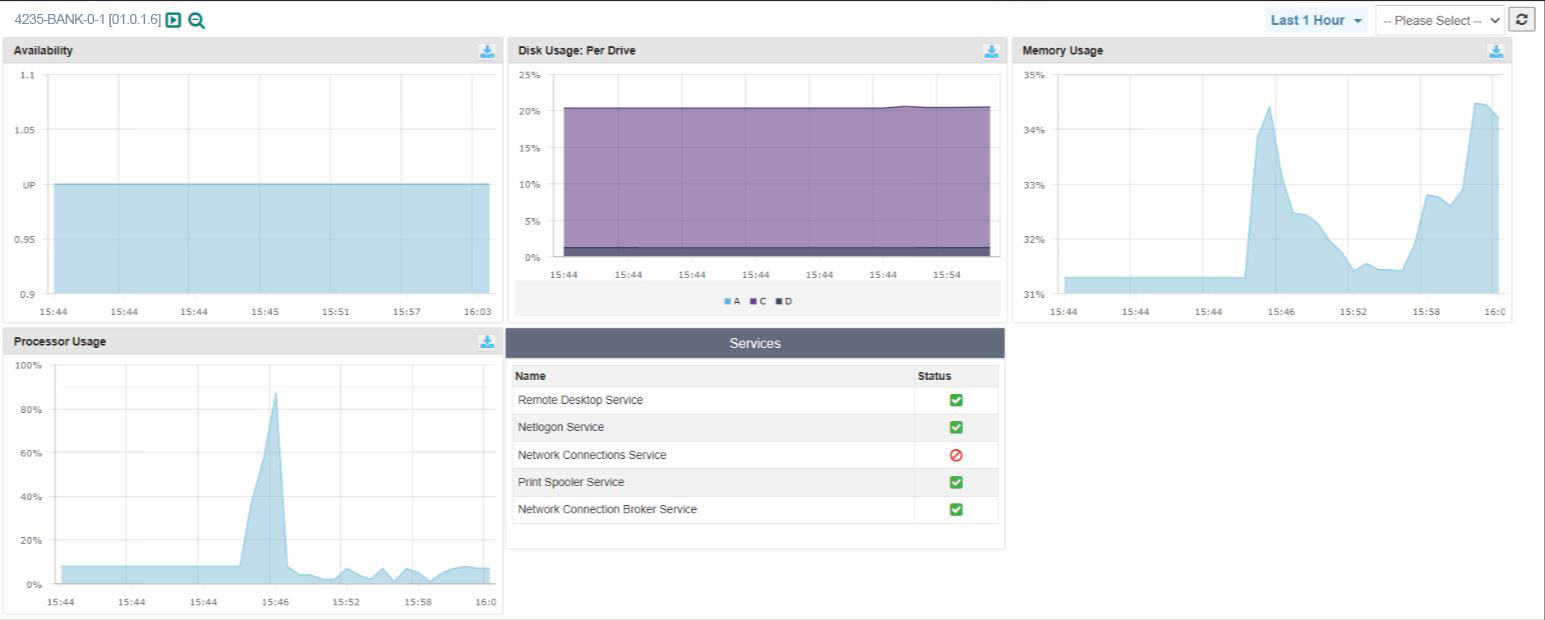Open the Please Select combo box
The width and height of the screenshot is (1545, 620).
pyautogui.click(x=1439, y=20)
